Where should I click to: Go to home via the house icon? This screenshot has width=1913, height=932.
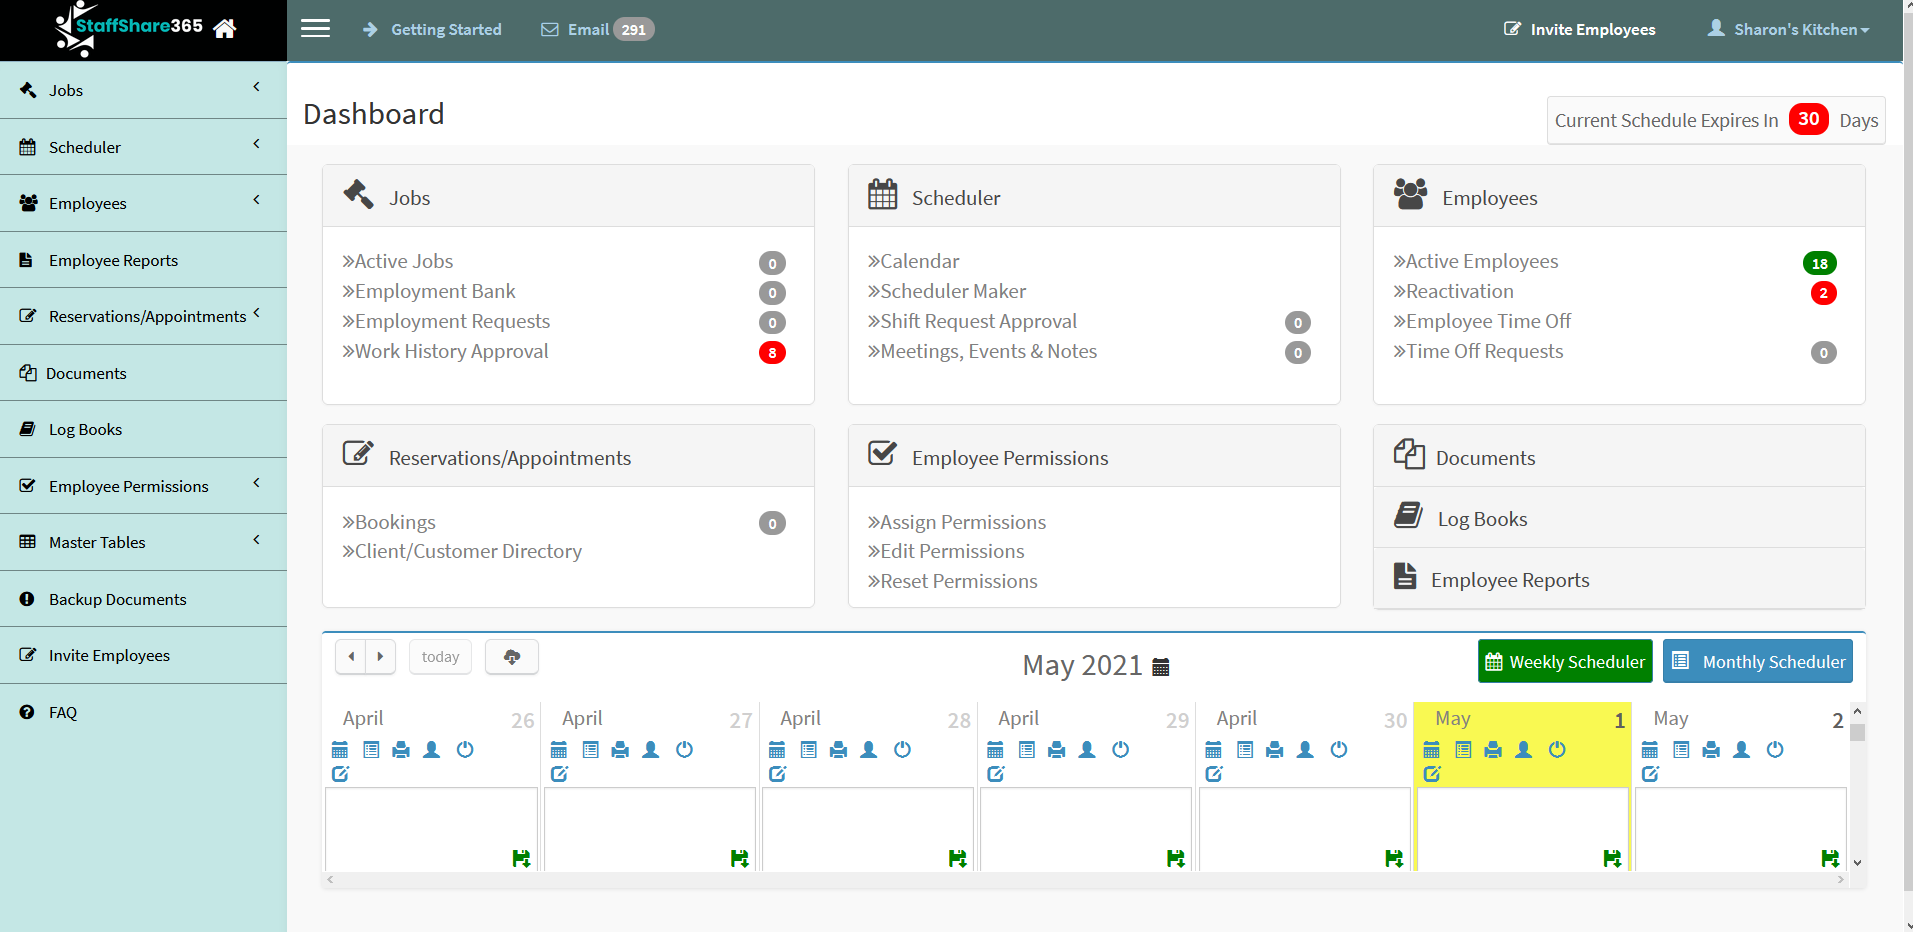point(225,29)
